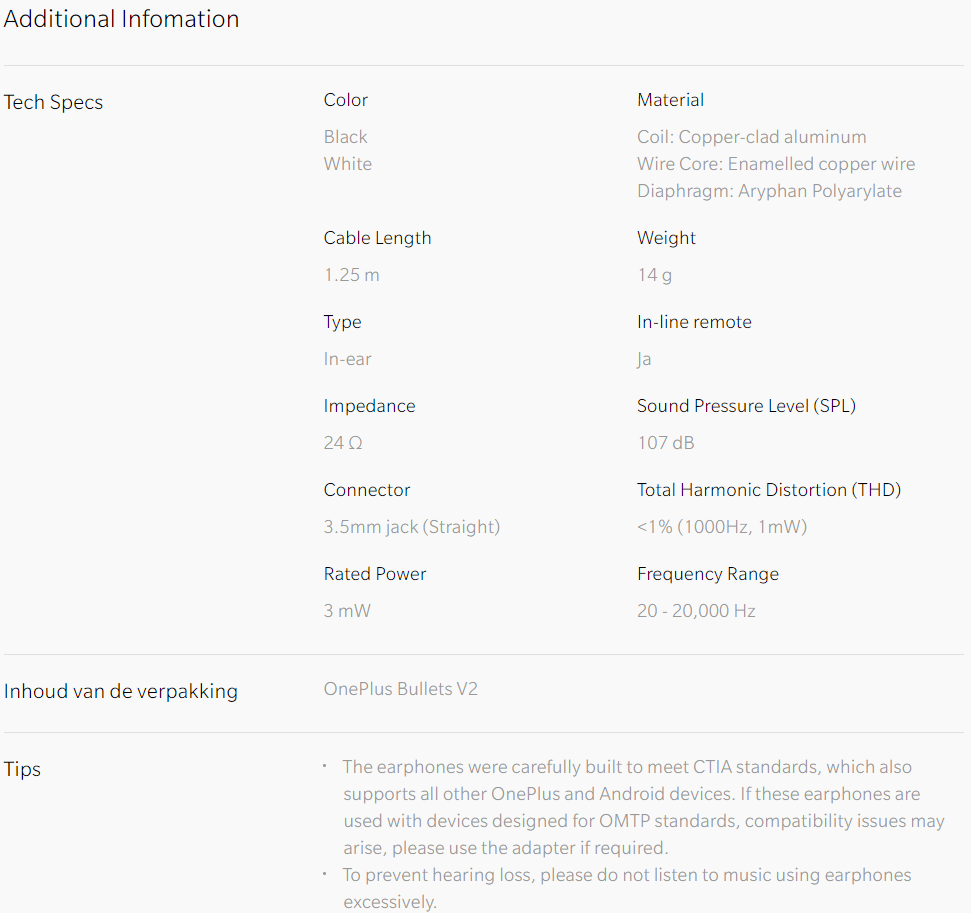
Task: Click the Coil: Copper-clad aluminum text
Action: tap(751, 137)
